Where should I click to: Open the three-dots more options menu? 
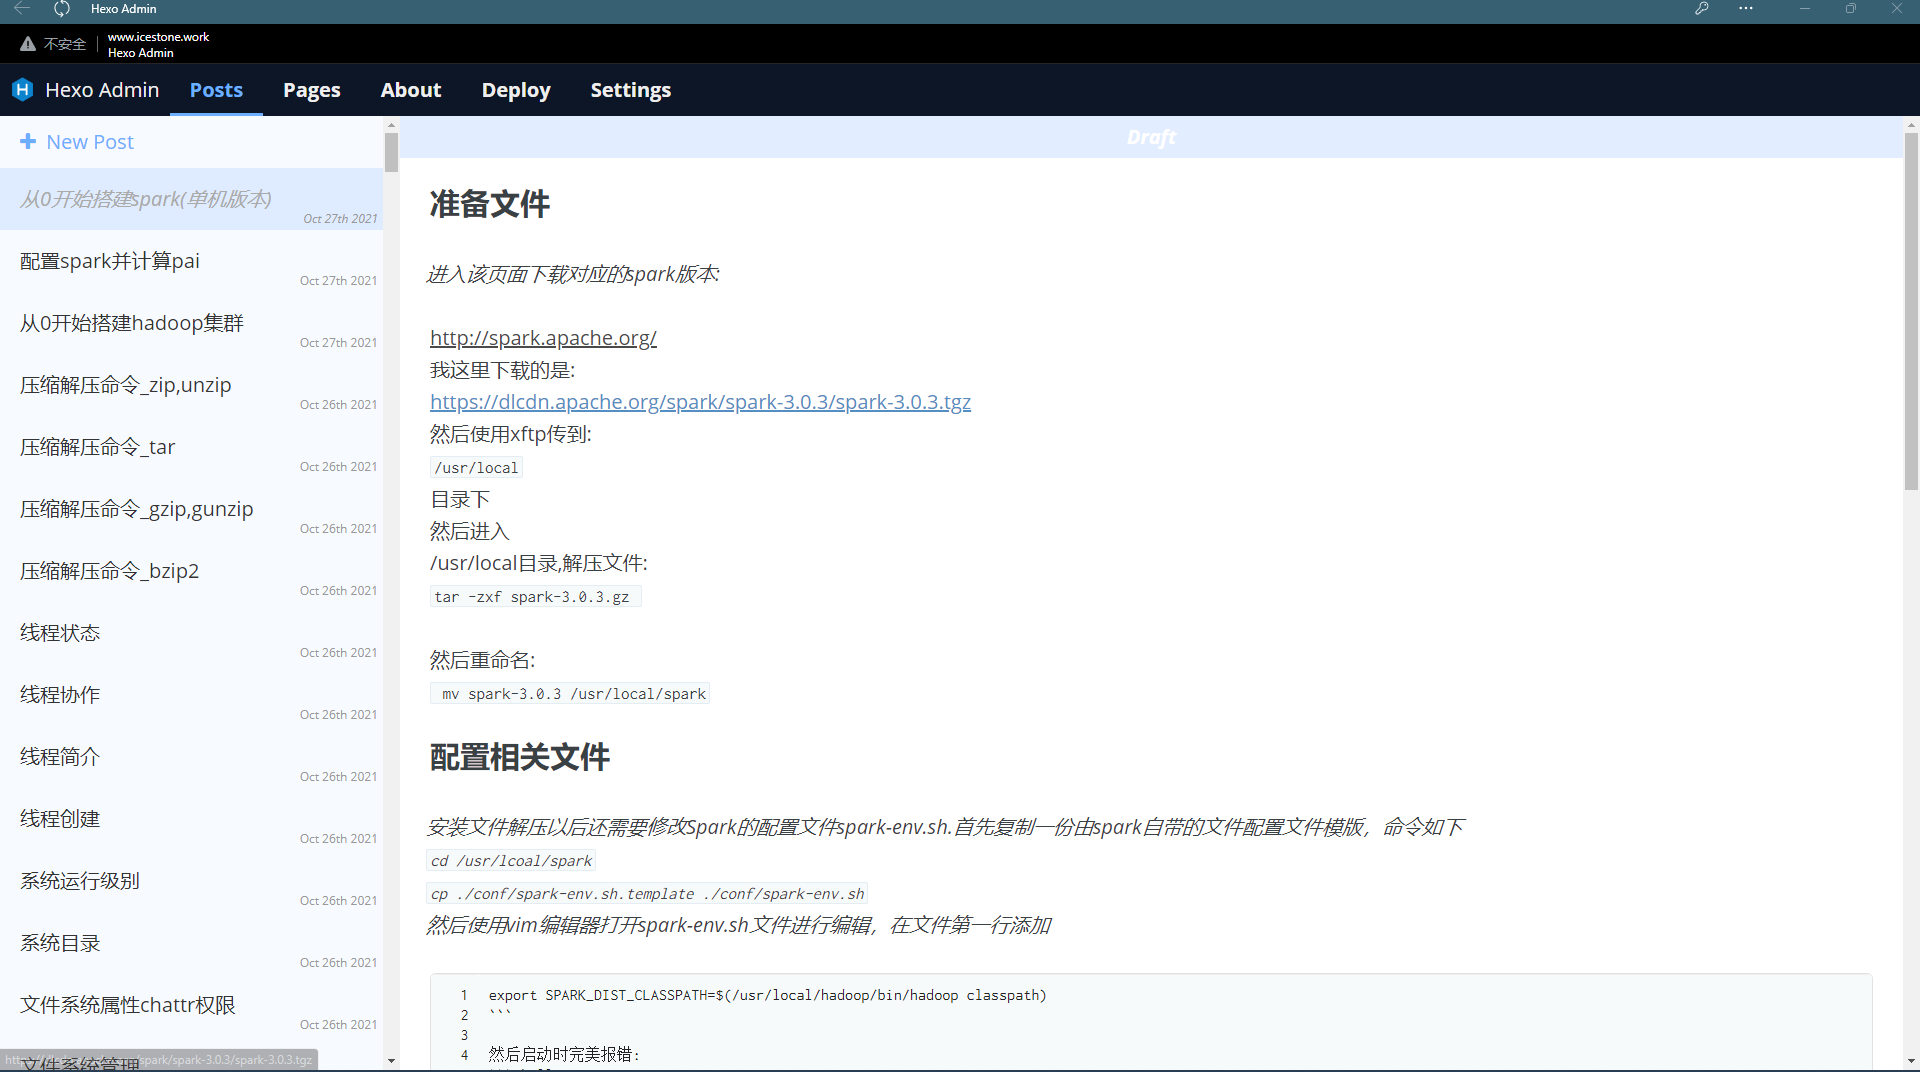1746,9
